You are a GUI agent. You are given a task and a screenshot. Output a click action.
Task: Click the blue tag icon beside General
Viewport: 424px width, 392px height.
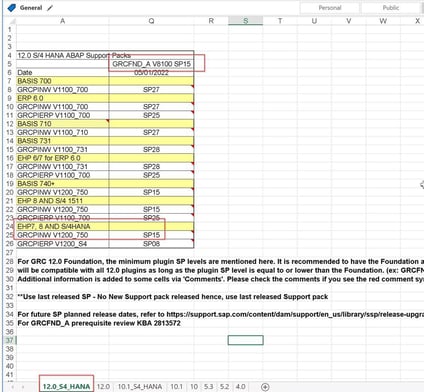coord(11,8)
